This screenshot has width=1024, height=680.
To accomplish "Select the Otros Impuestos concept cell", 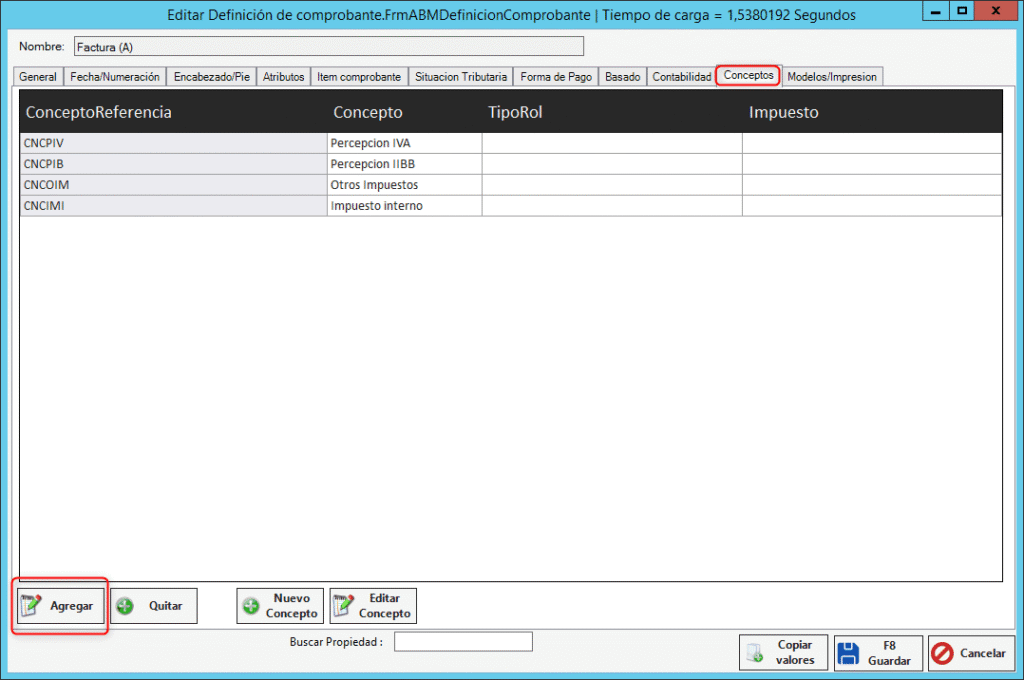I will coord(404,185).
